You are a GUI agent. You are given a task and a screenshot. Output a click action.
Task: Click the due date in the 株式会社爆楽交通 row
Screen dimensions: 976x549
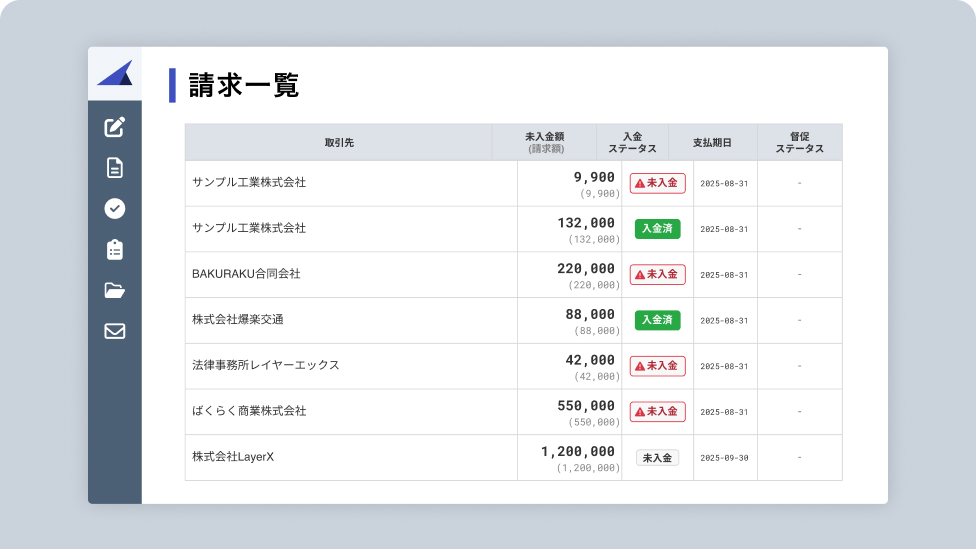pos(725,321)
